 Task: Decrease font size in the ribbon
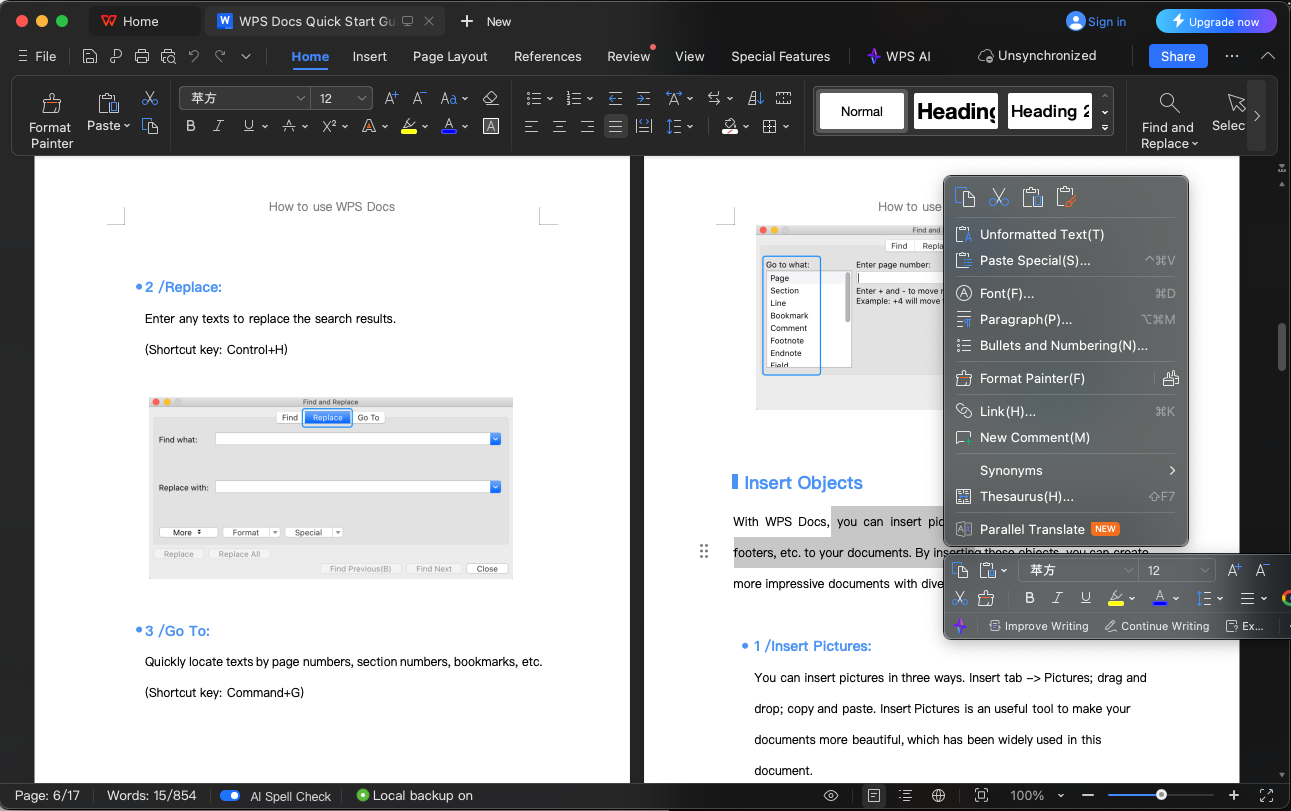pos(419,98)
